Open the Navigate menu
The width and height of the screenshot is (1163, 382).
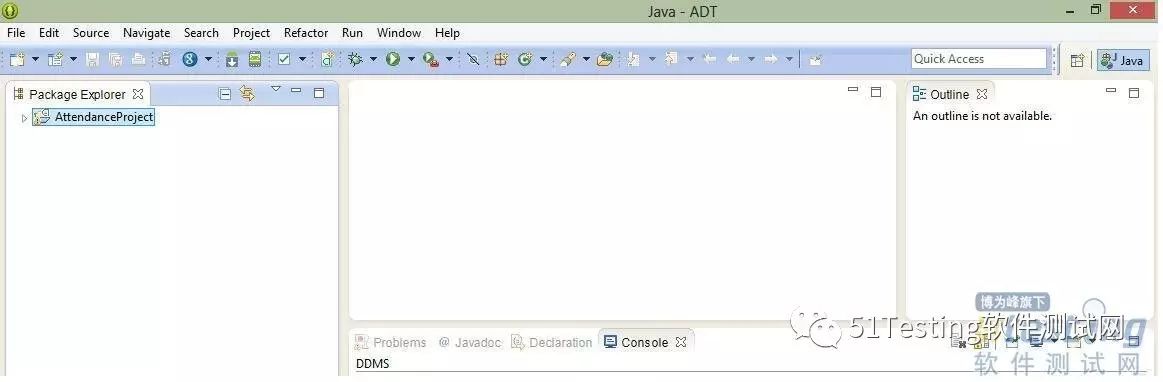[x=146, y=33]
